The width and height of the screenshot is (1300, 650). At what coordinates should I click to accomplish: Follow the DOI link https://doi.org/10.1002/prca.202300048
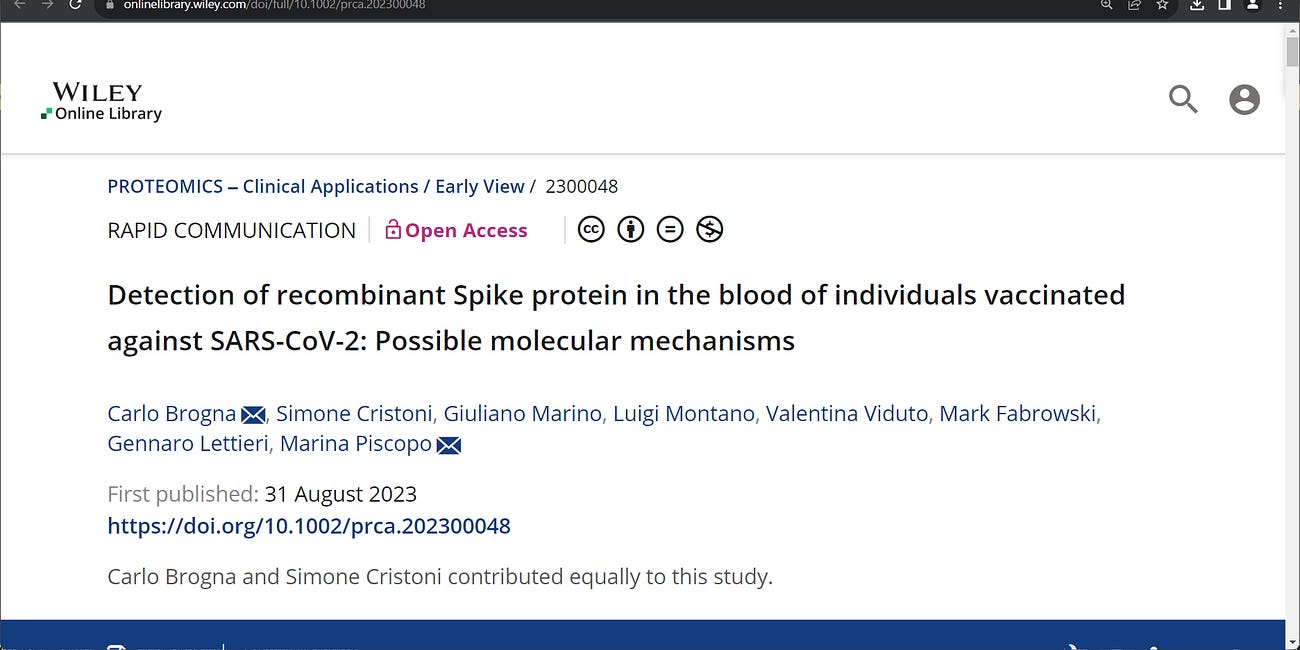point(308,525)
